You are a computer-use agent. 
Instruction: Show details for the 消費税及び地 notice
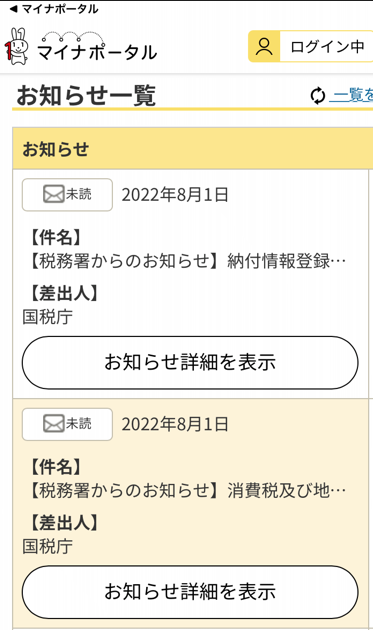pos(190,592)
